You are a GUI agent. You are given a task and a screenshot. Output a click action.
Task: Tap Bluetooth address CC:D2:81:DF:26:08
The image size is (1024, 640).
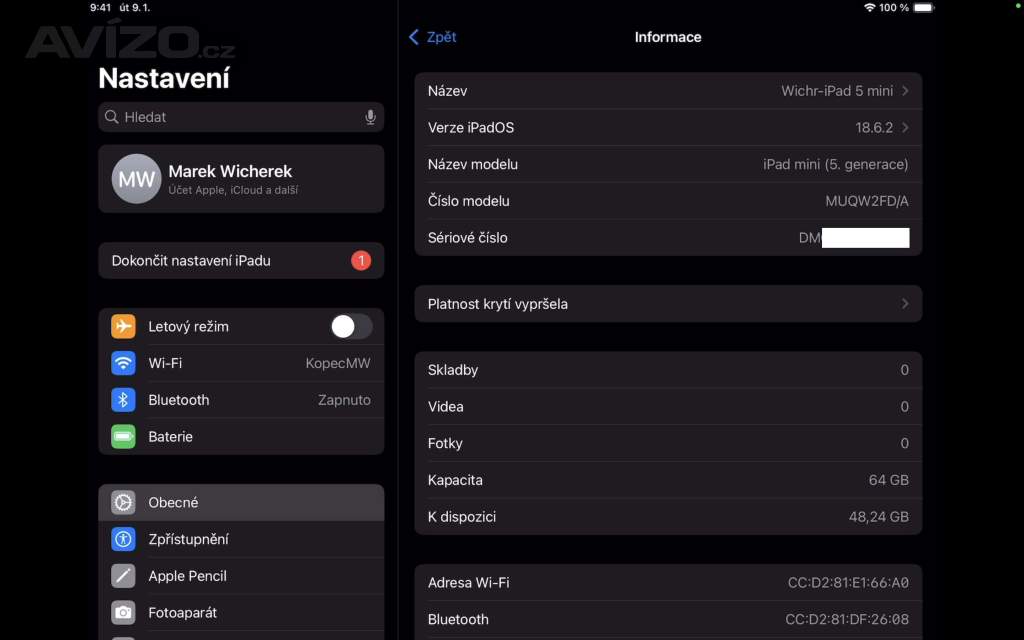[x=846, y=619]
